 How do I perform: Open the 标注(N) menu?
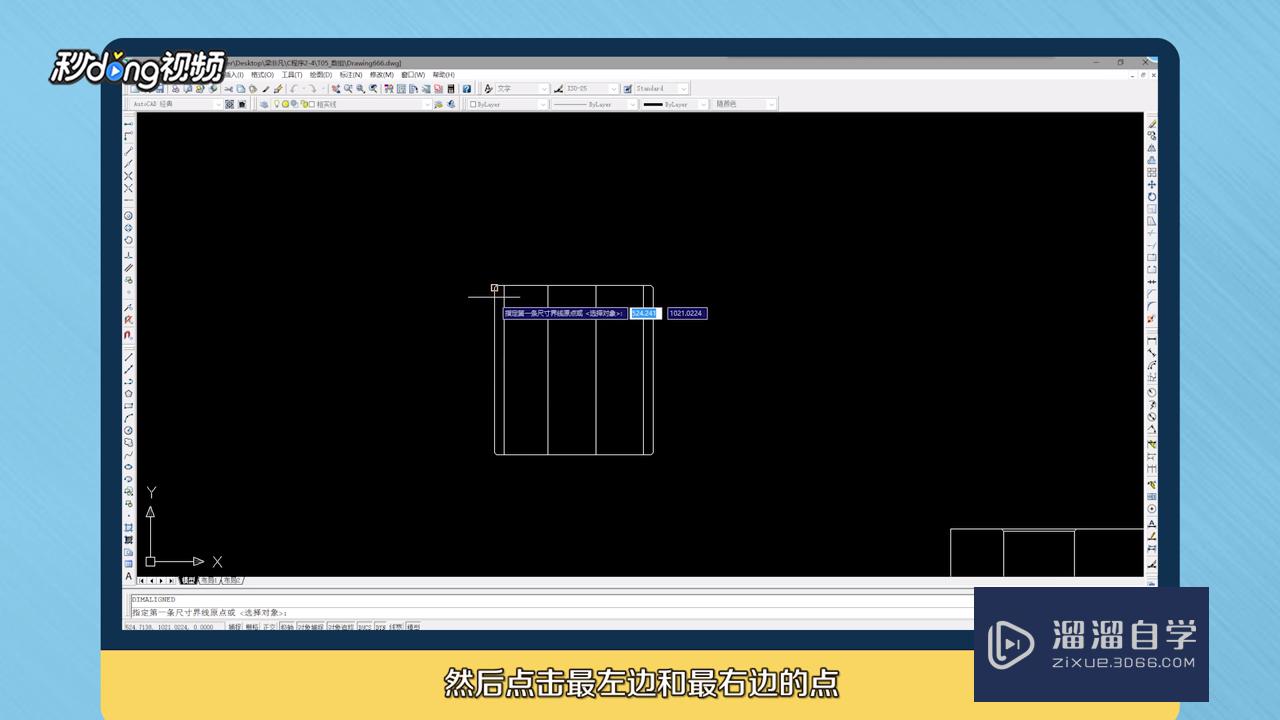tap(350, 74)
